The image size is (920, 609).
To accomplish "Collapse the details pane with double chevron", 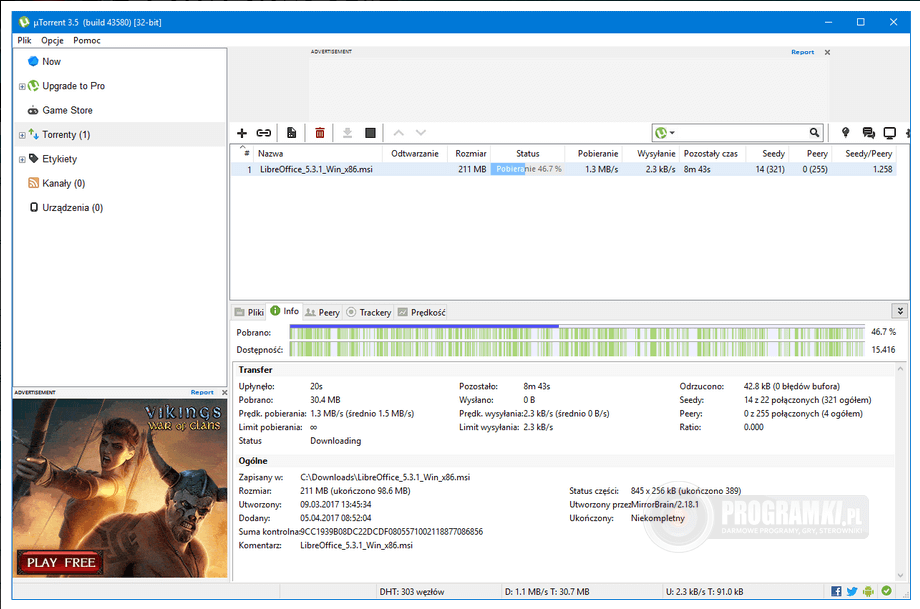I will (x=900, y=311).
